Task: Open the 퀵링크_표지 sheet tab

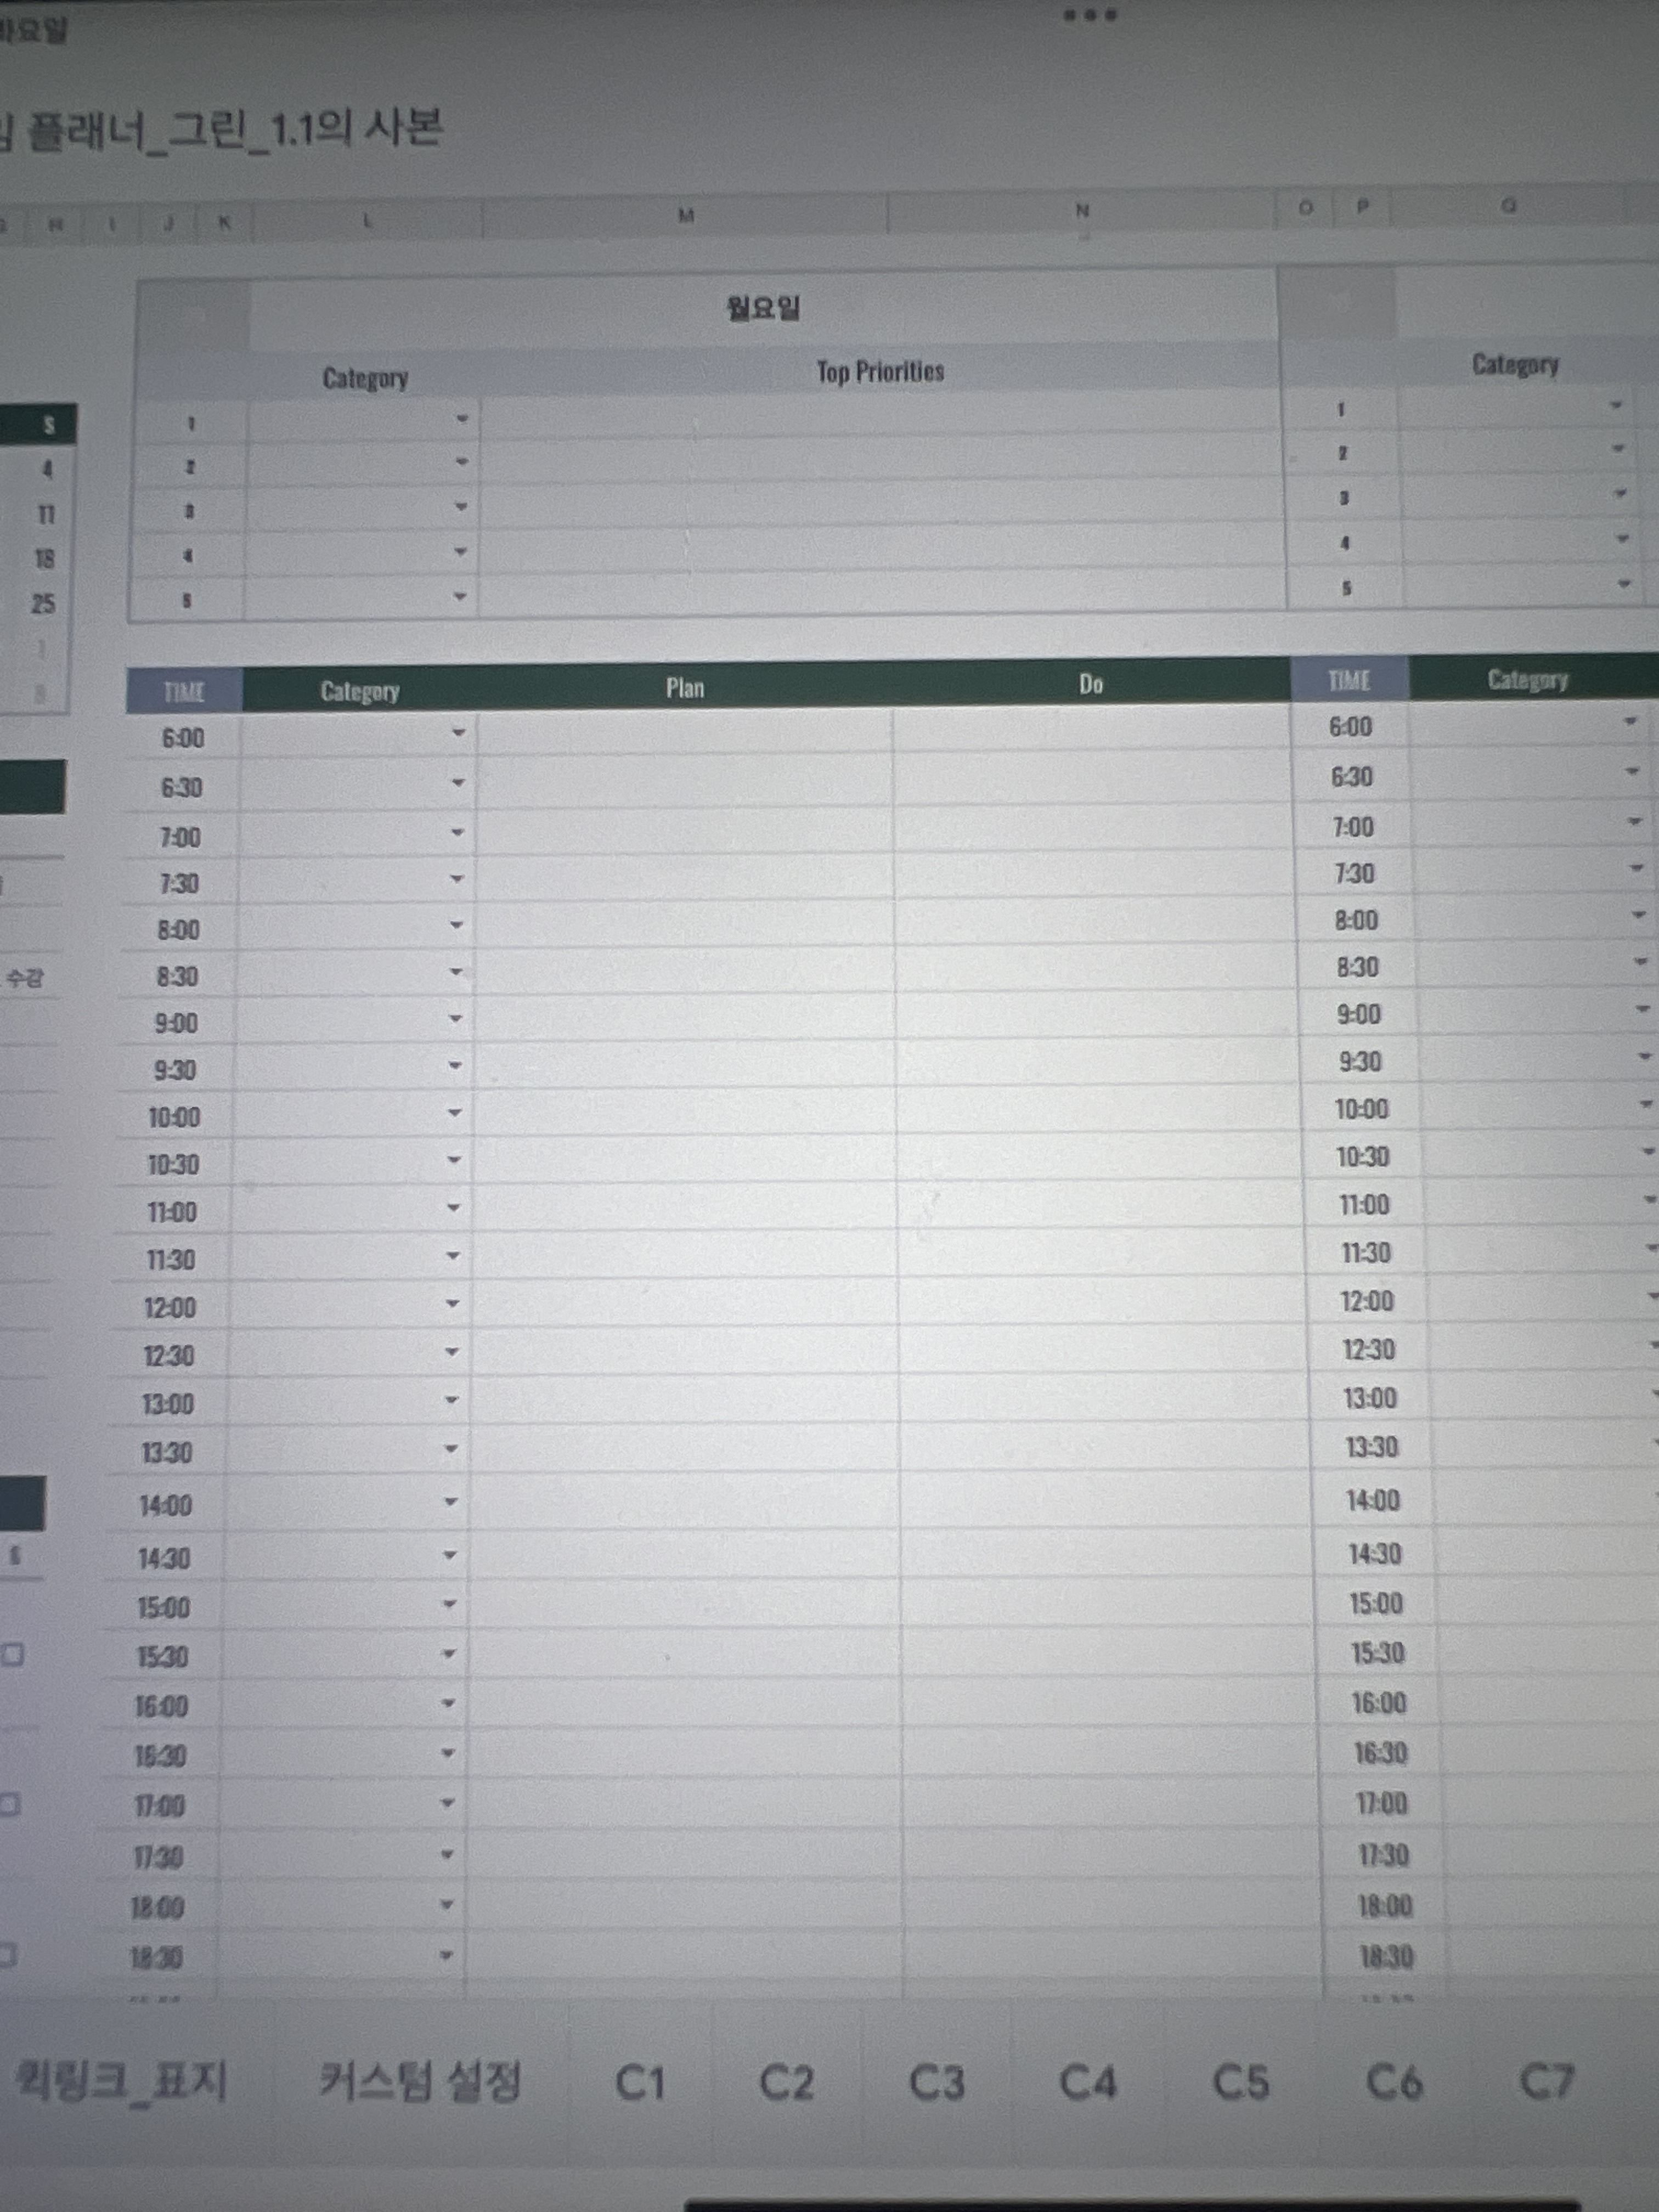Action: 122,2083
